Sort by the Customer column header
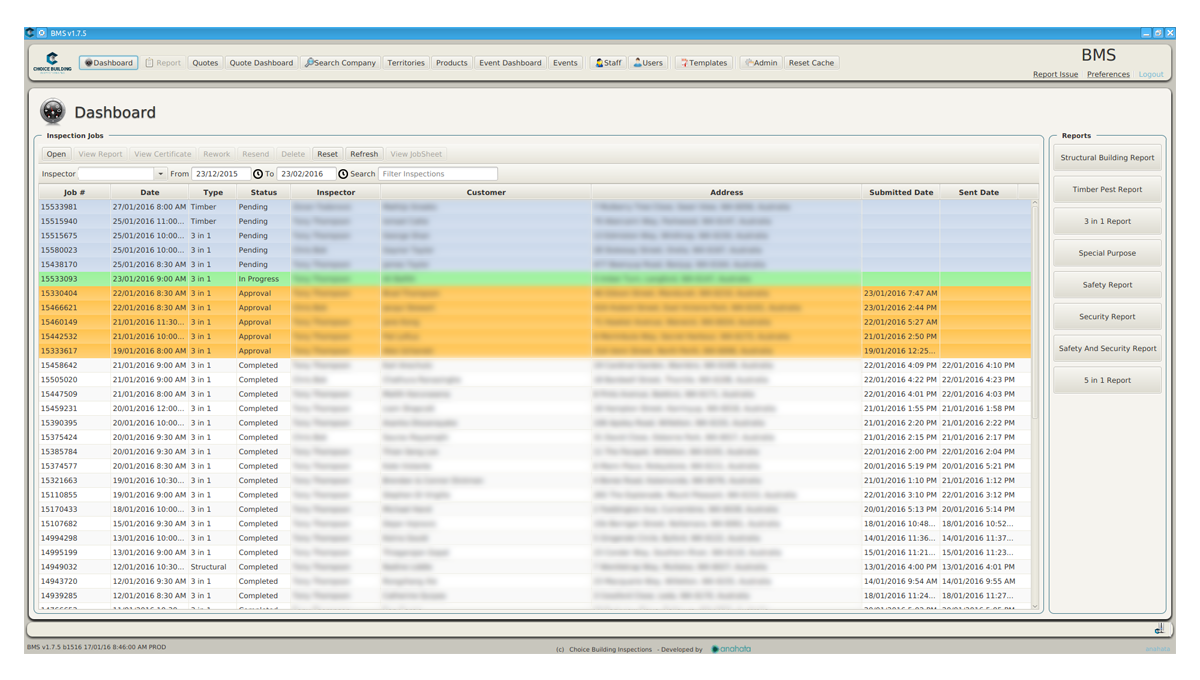Screen dimensions: 1200x680 click(486, 192)
